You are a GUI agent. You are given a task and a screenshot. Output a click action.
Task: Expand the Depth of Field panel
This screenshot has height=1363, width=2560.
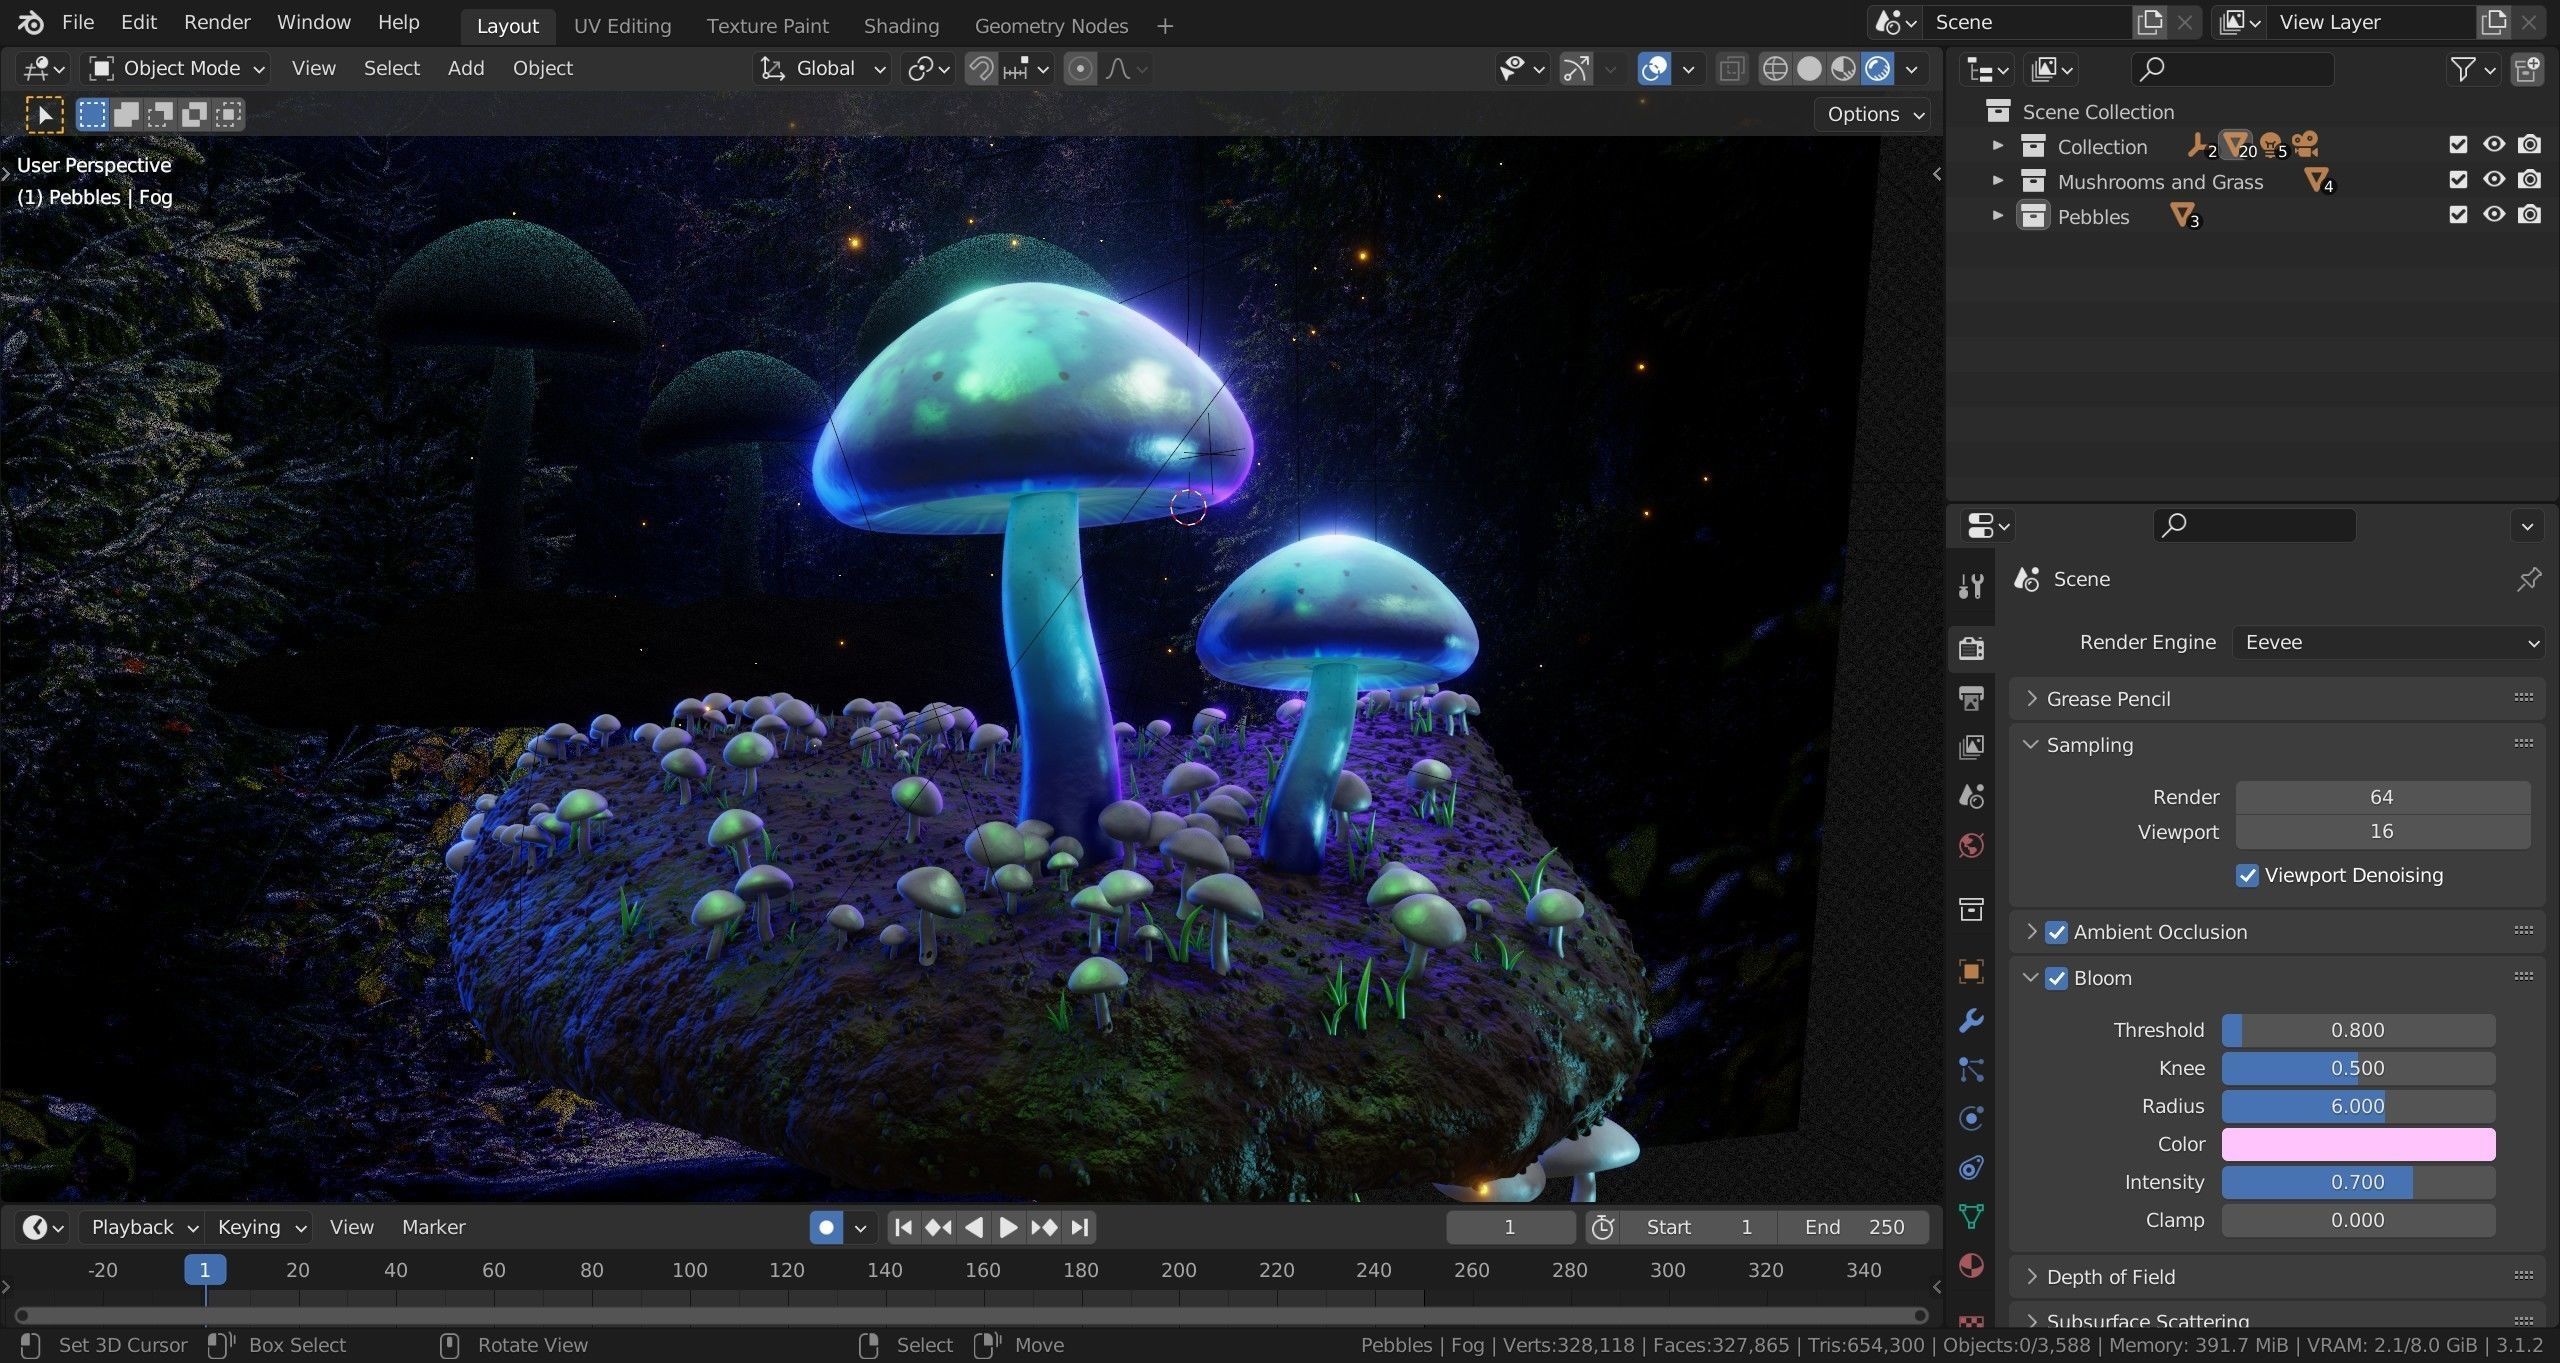click(2031, 1277)
